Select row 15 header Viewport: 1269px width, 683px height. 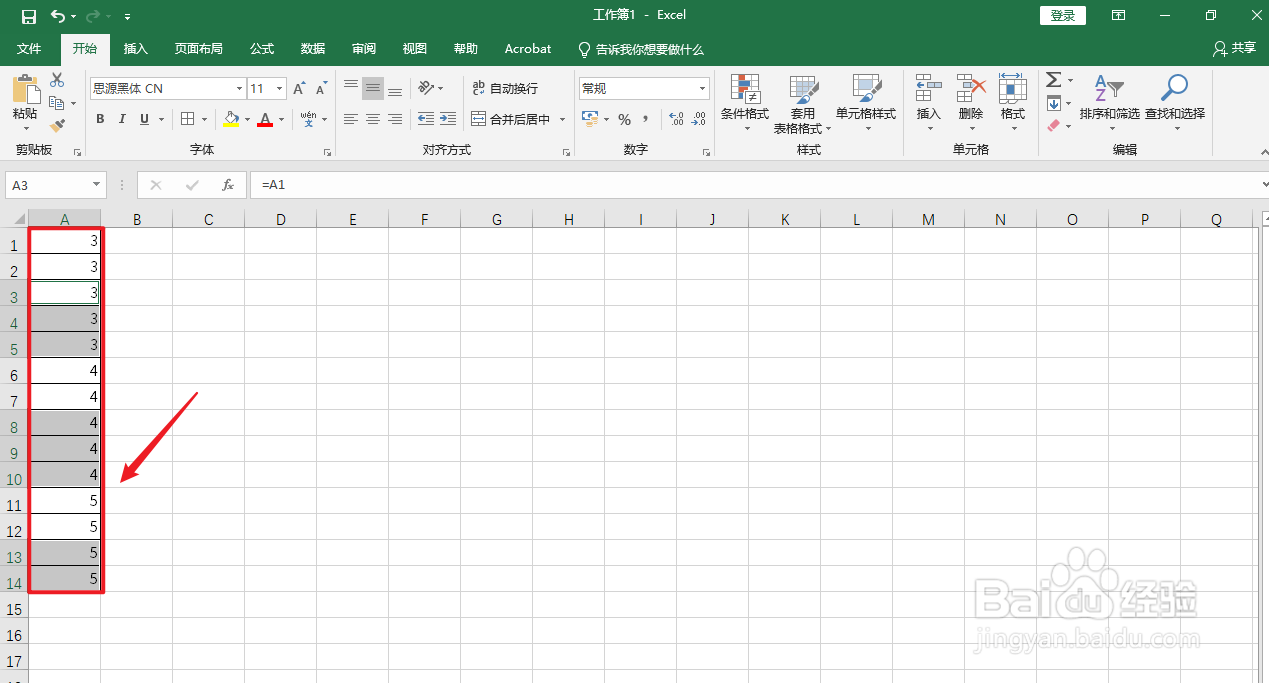coord(14,609)
